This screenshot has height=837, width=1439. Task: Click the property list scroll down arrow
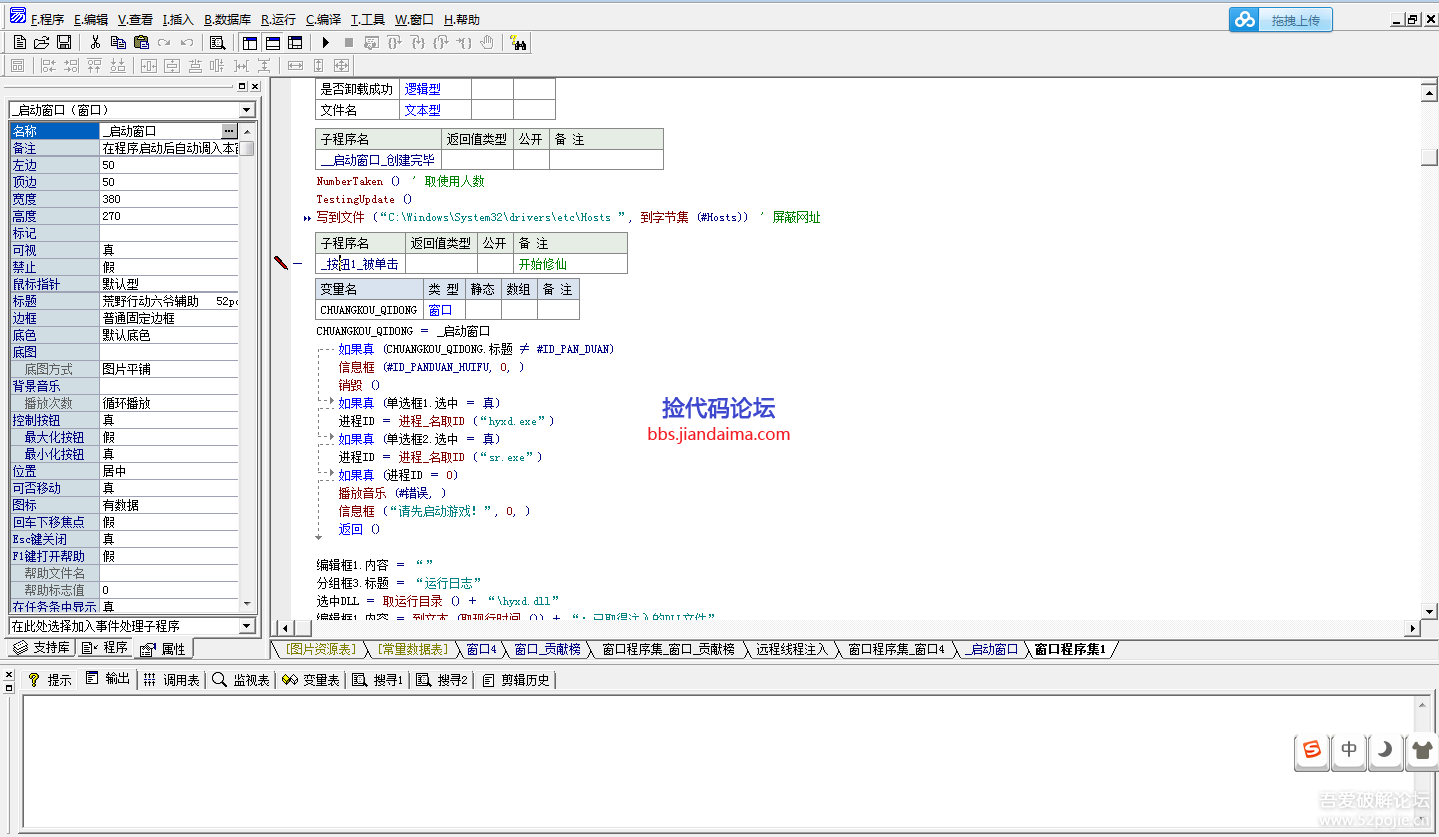click(x=247, y=603)
